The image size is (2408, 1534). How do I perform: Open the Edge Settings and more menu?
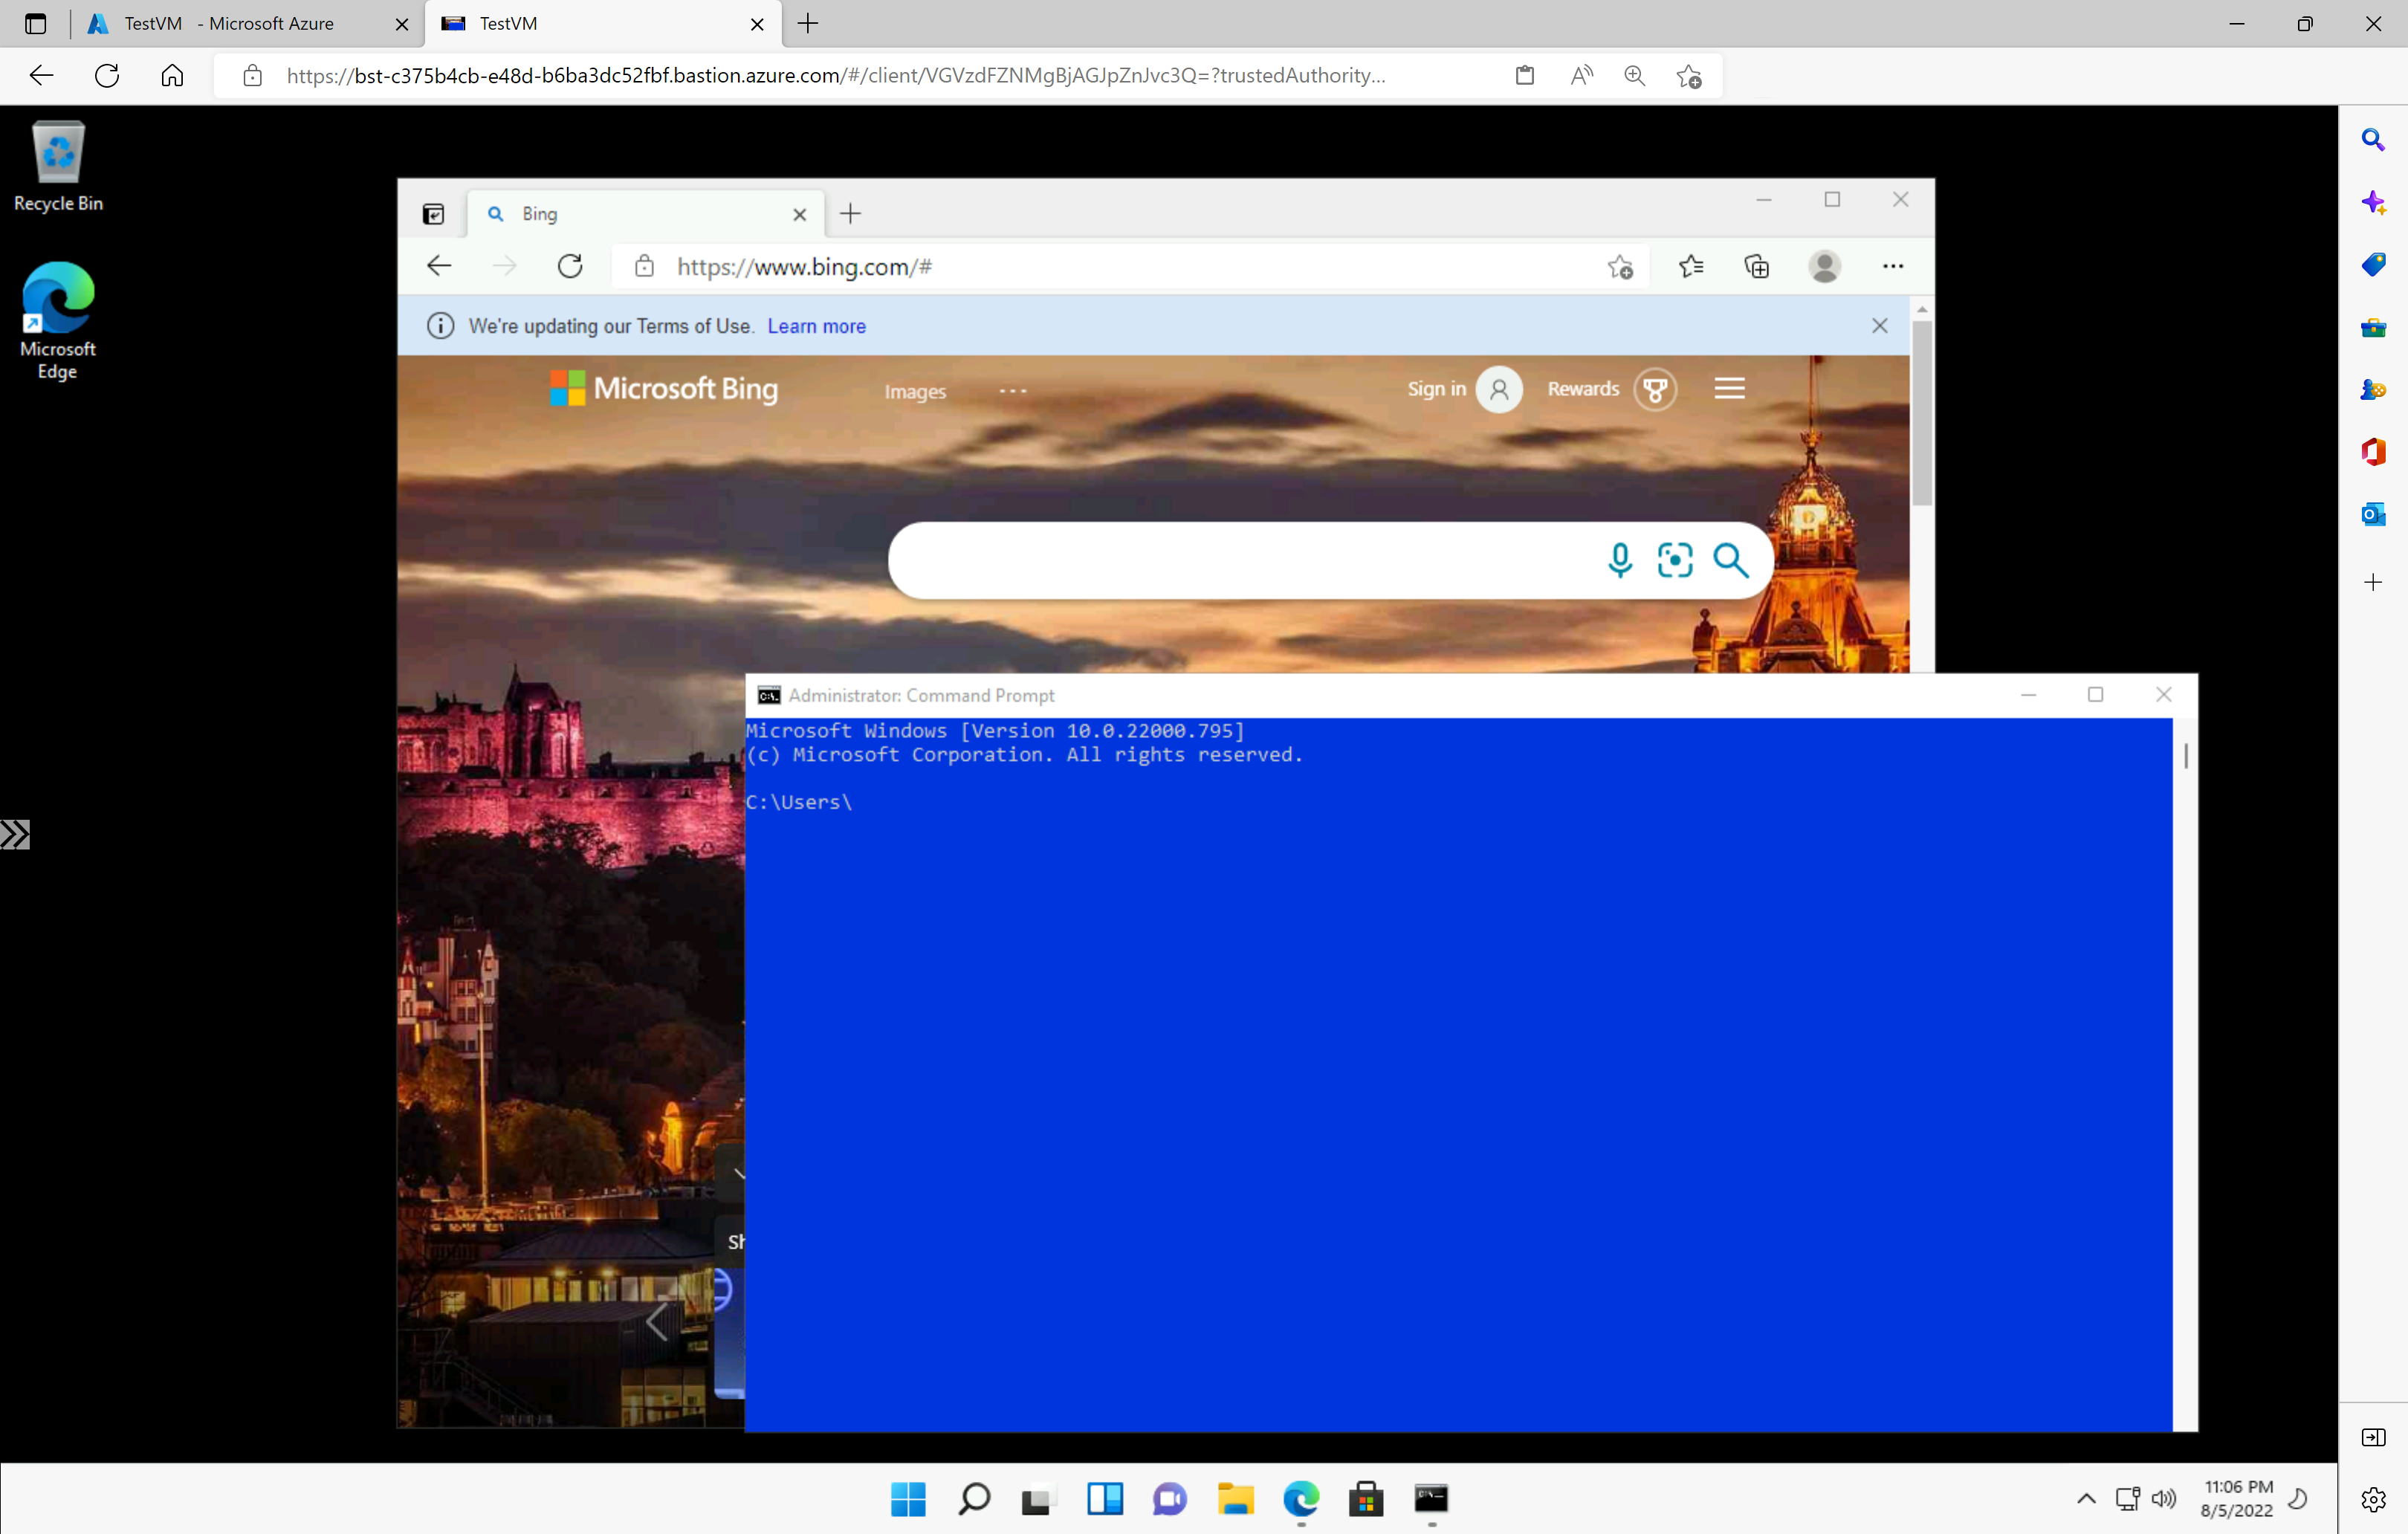[1892, 265]
